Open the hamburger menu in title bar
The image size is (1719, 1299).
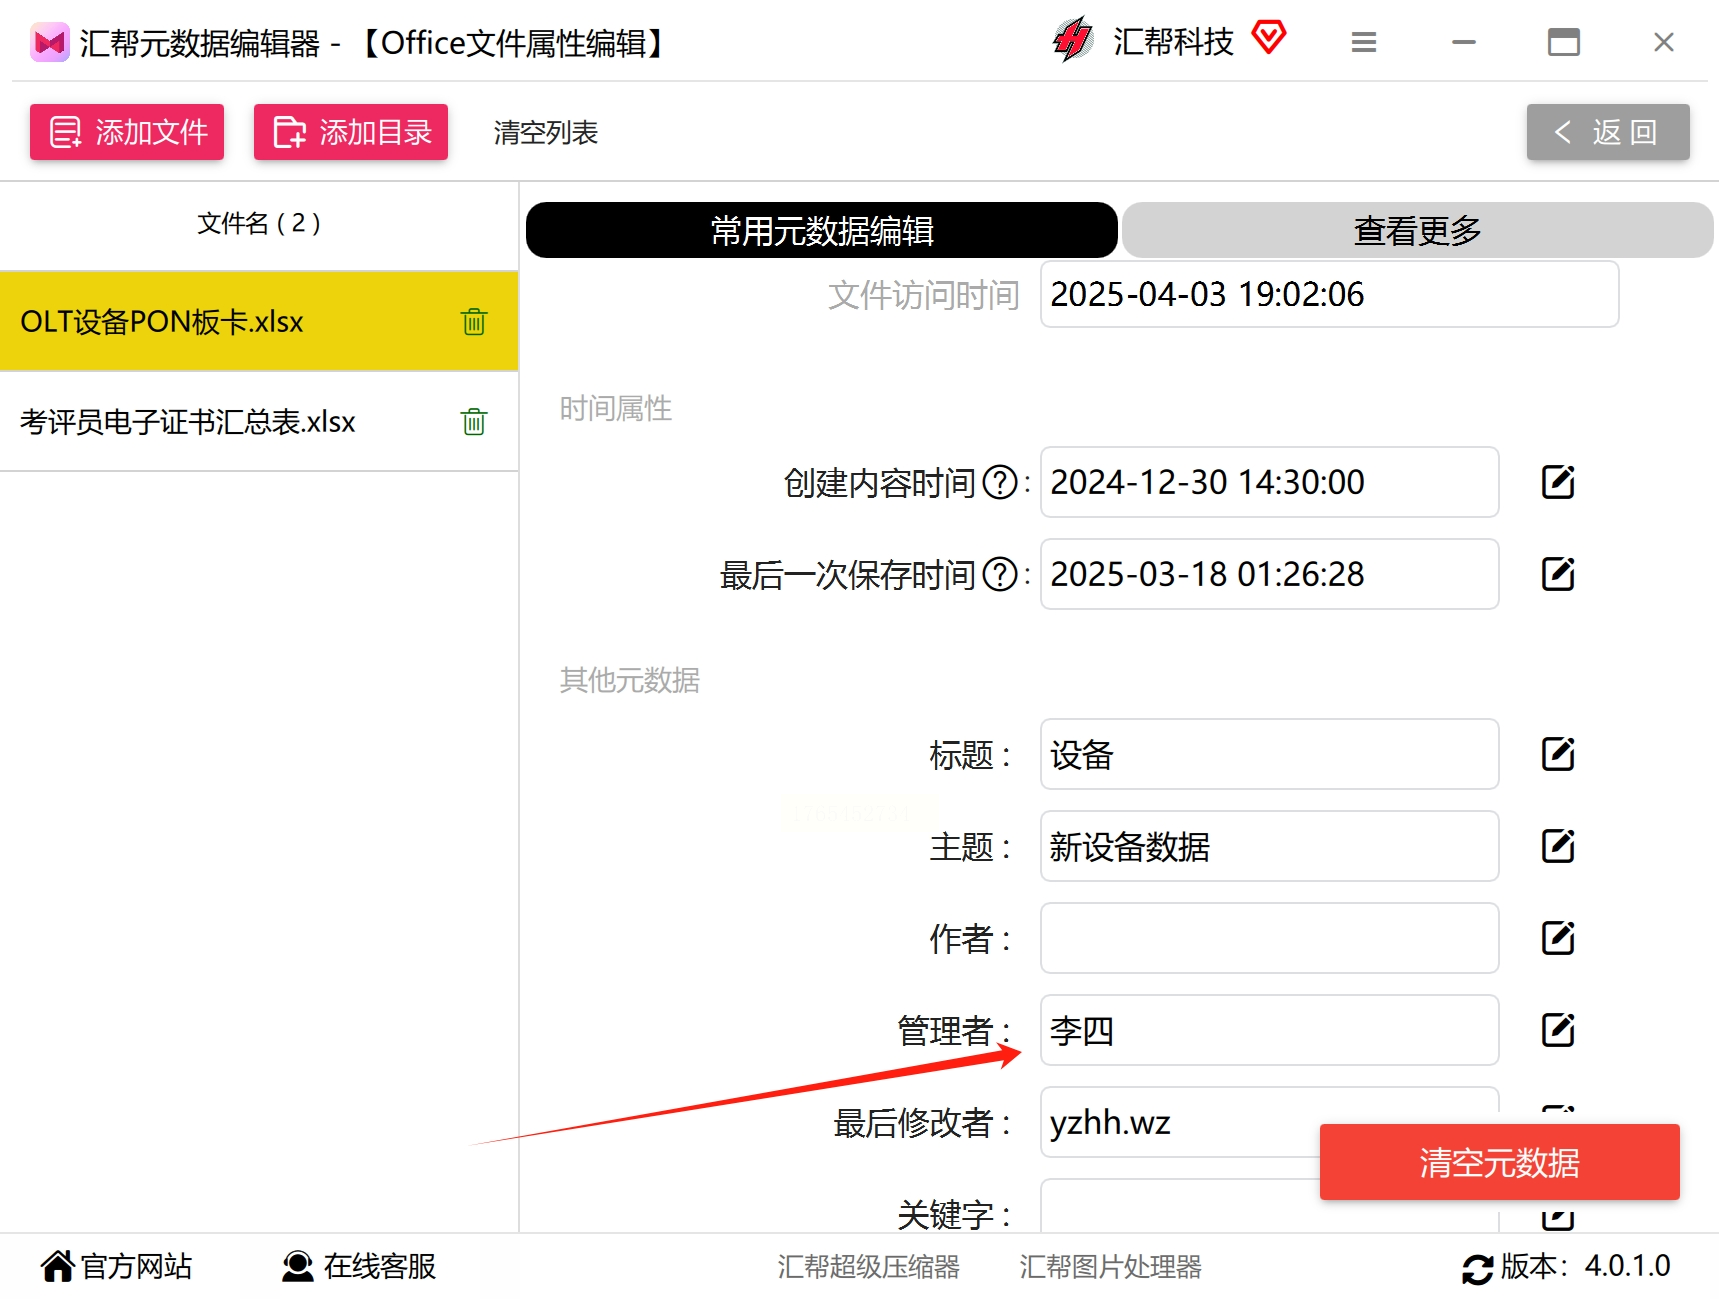tap(1364, 42)
